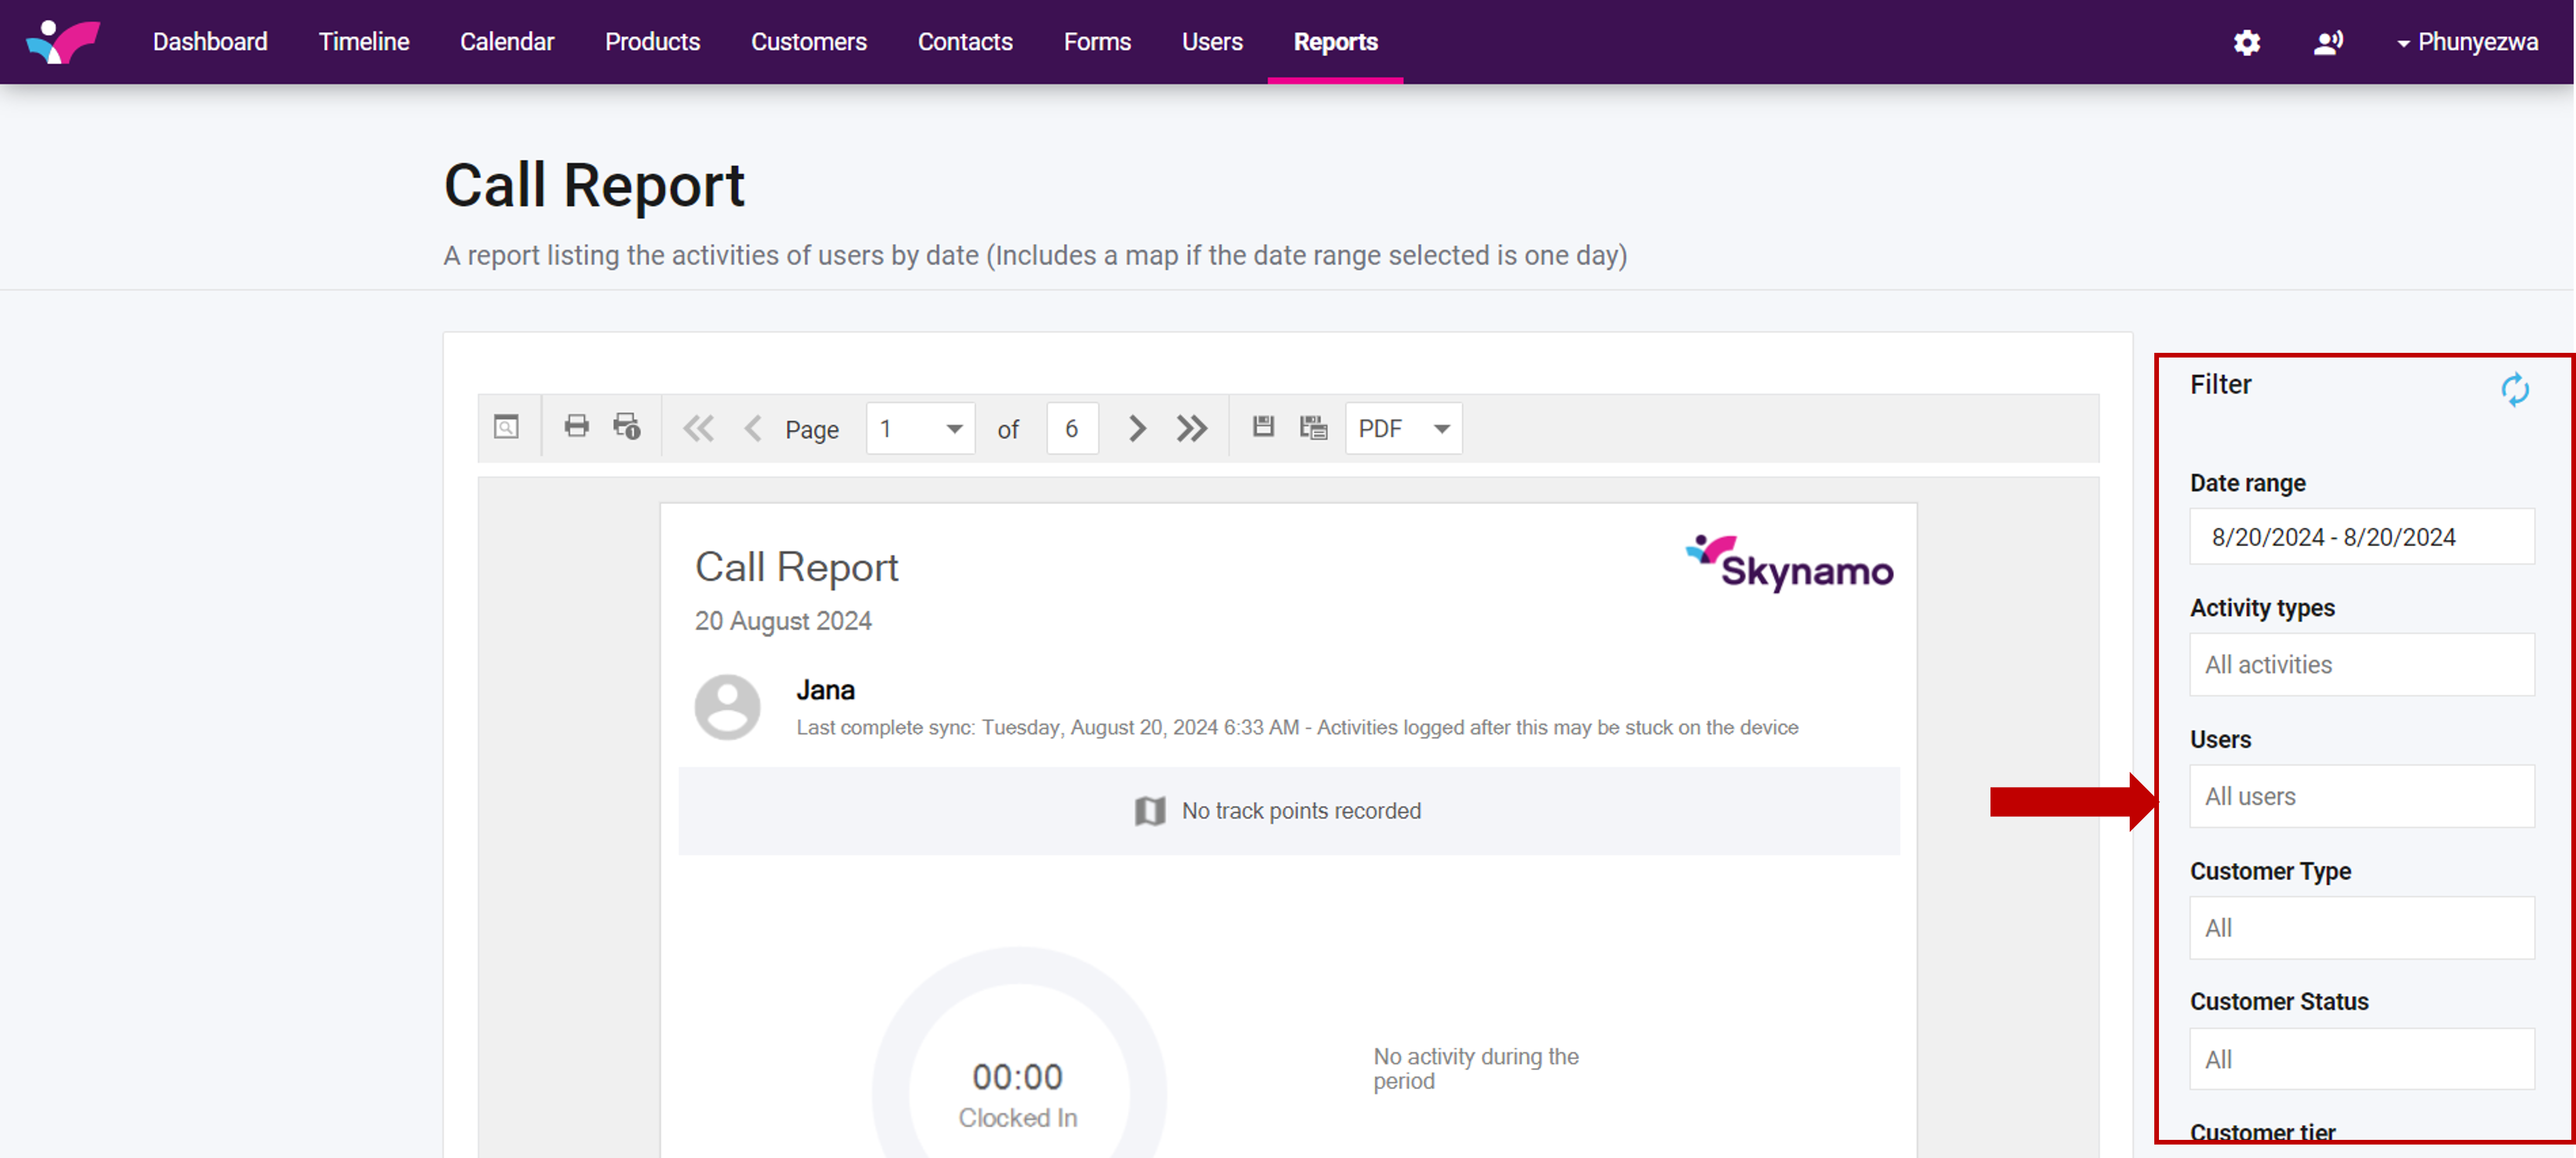Viewport: 2576px width, 1158px height.
Task: Open the Dashboard tab
Action: point(210,42)
